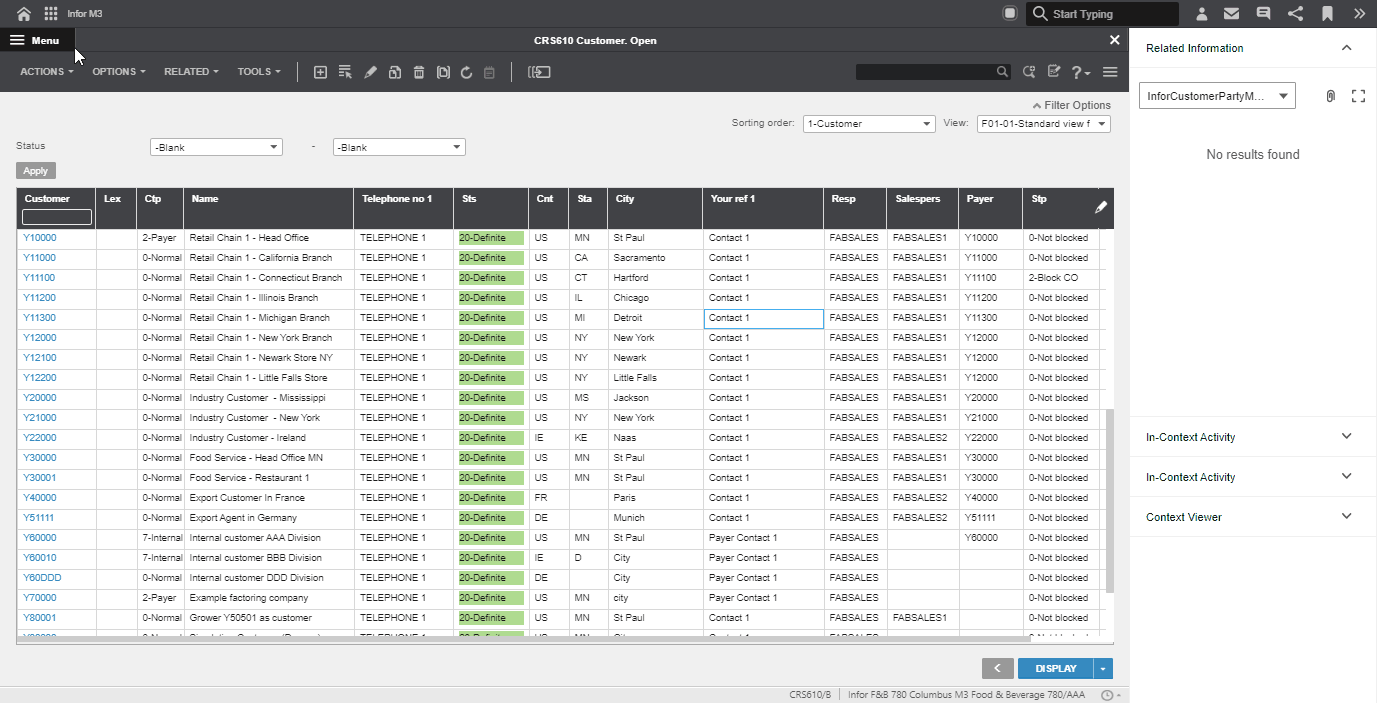Open the ACTIONS menu

click(x=46, y=72)
